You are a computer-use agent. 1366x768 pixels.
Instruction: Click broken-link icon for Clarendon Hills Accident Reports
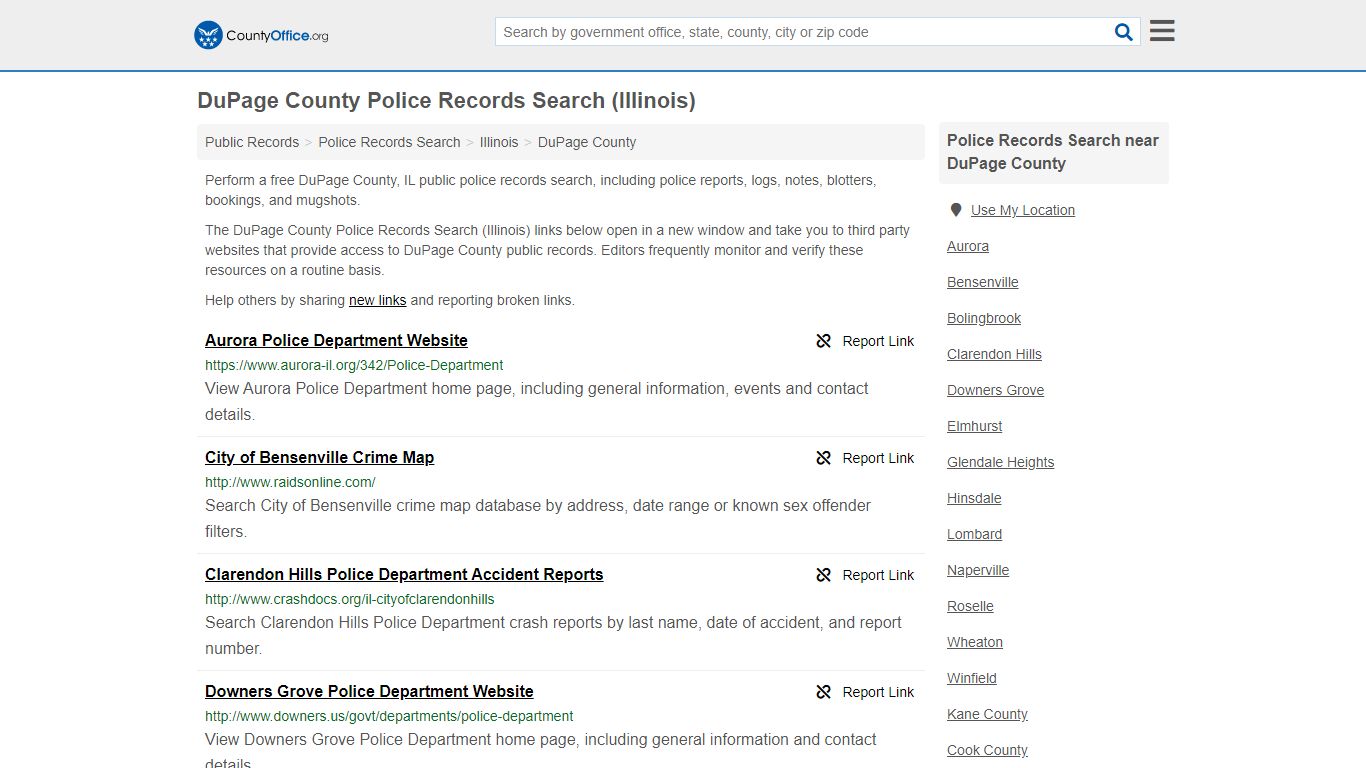824,575
